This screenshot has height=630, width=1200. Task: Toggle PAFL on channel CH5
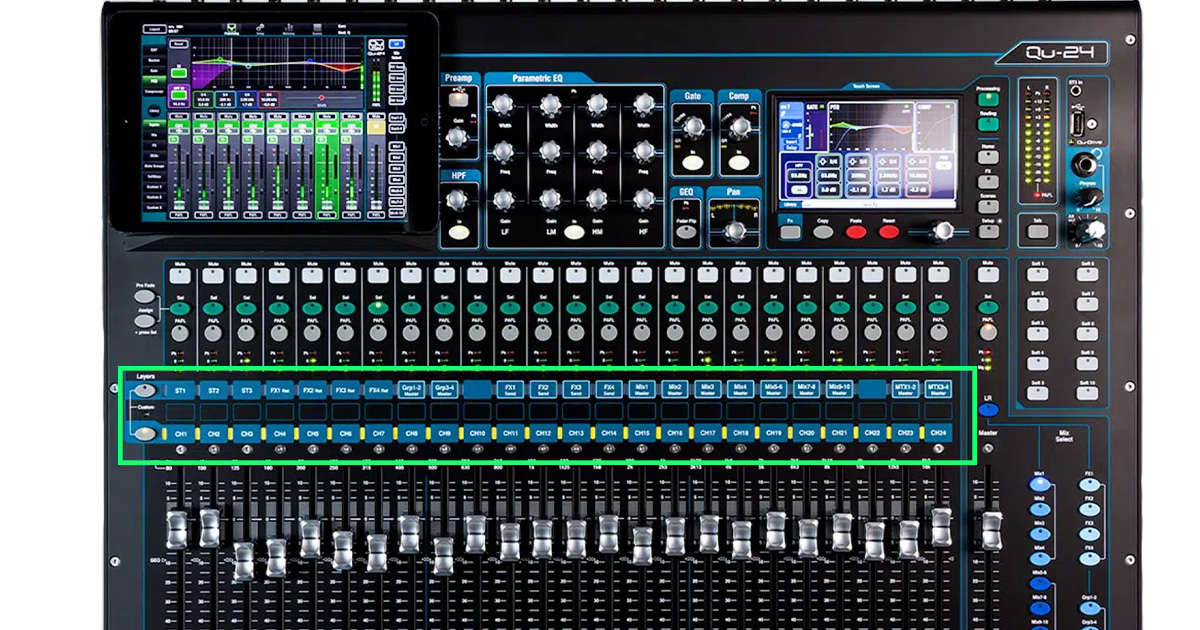311,333
